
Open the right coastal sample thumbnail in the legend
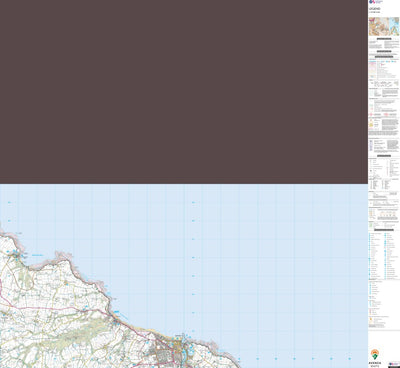(x=394, y=27)
